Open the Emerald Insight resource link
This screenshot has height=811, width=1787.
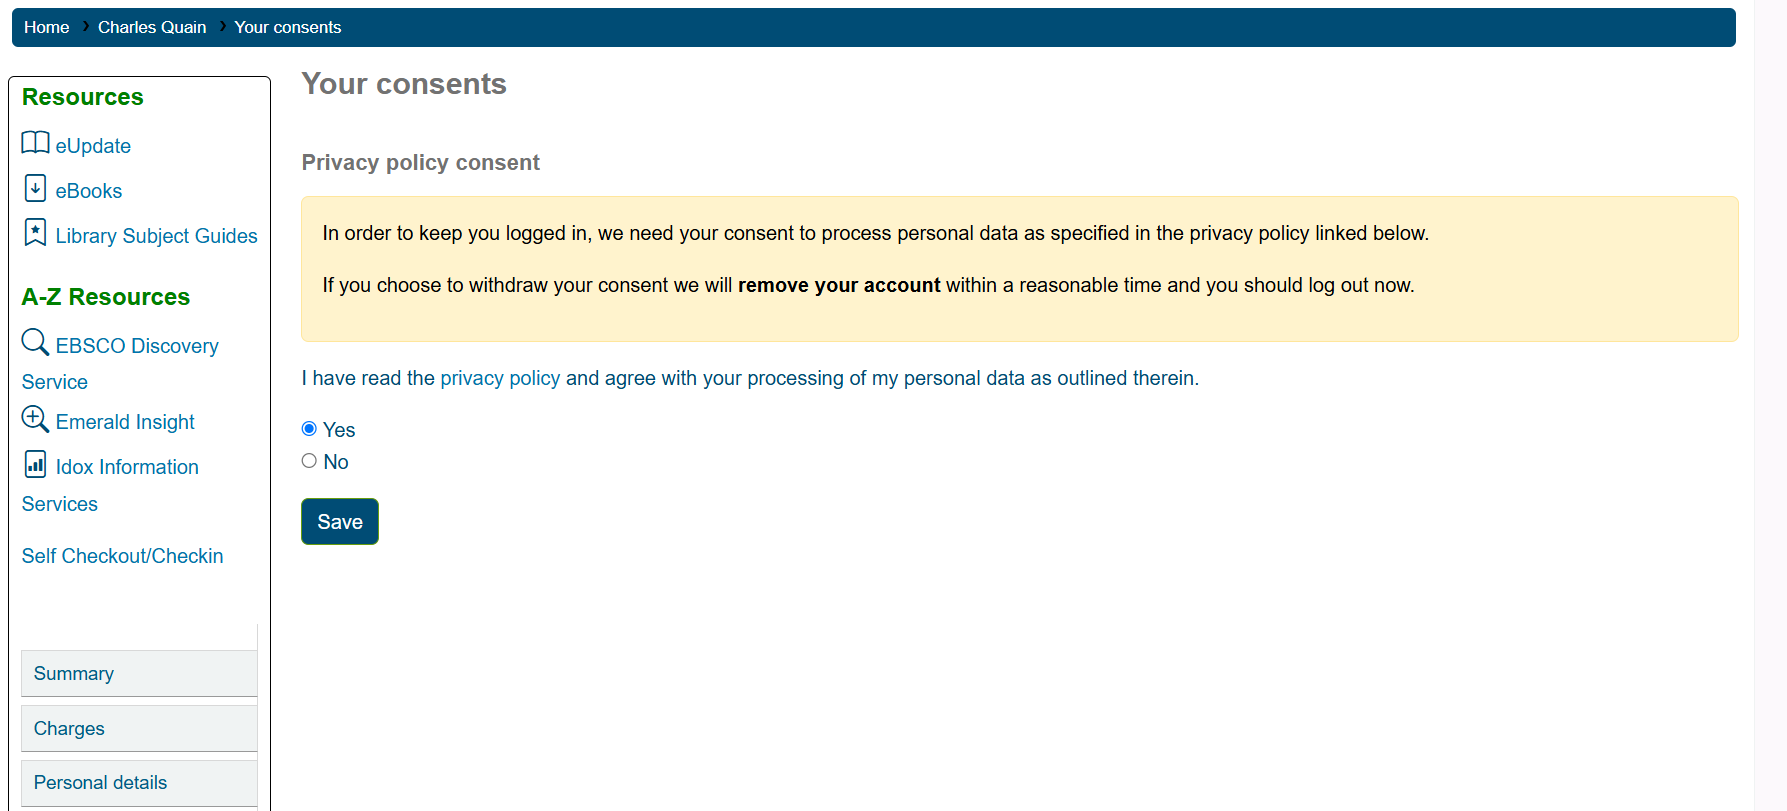125,422
